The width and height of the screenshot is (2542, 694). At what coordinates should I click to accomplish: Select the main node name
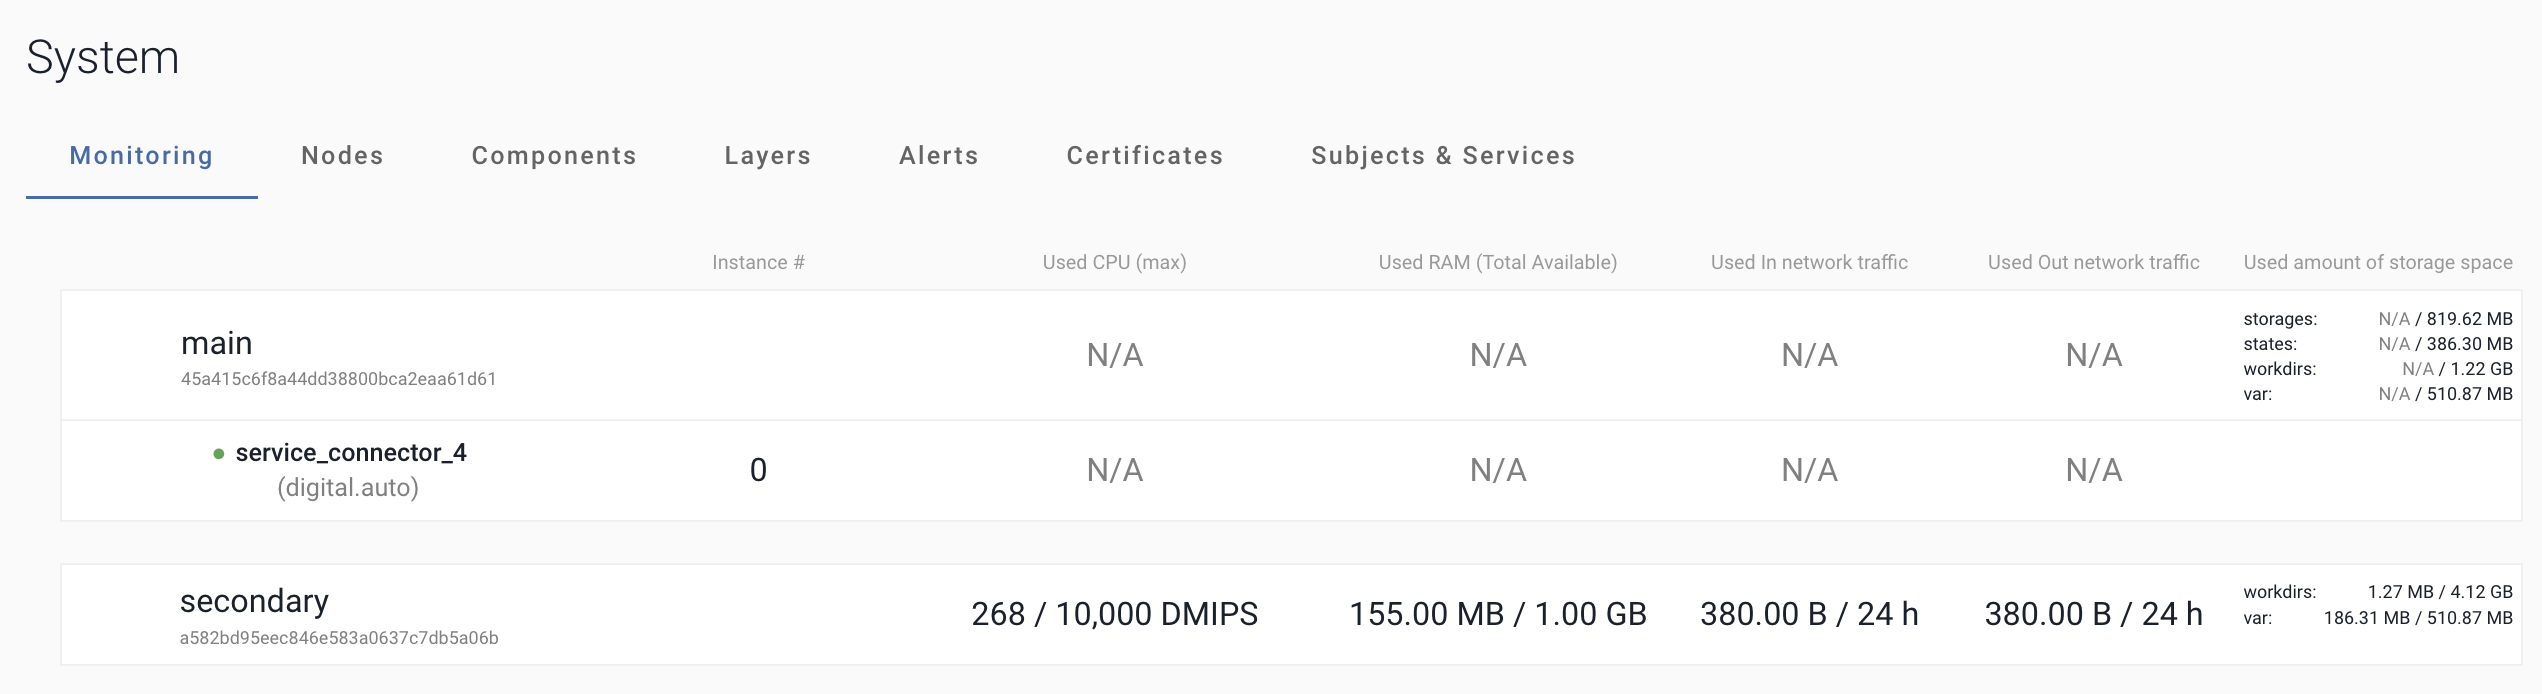[216, 343]
